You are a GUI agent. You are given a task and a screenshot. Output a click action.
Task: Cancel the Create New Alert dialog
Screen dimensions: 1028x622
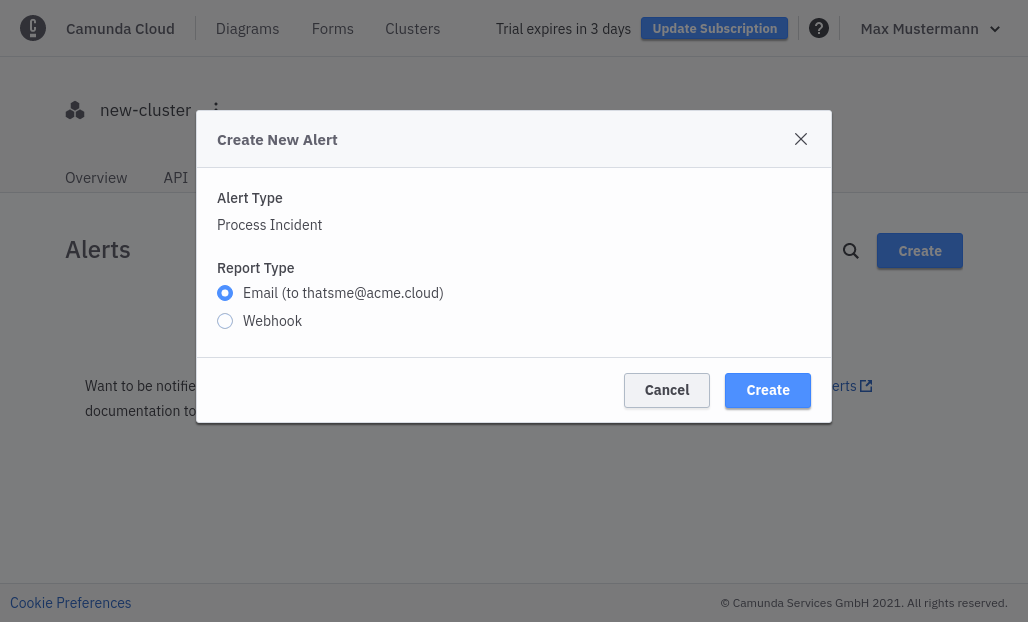666,390
